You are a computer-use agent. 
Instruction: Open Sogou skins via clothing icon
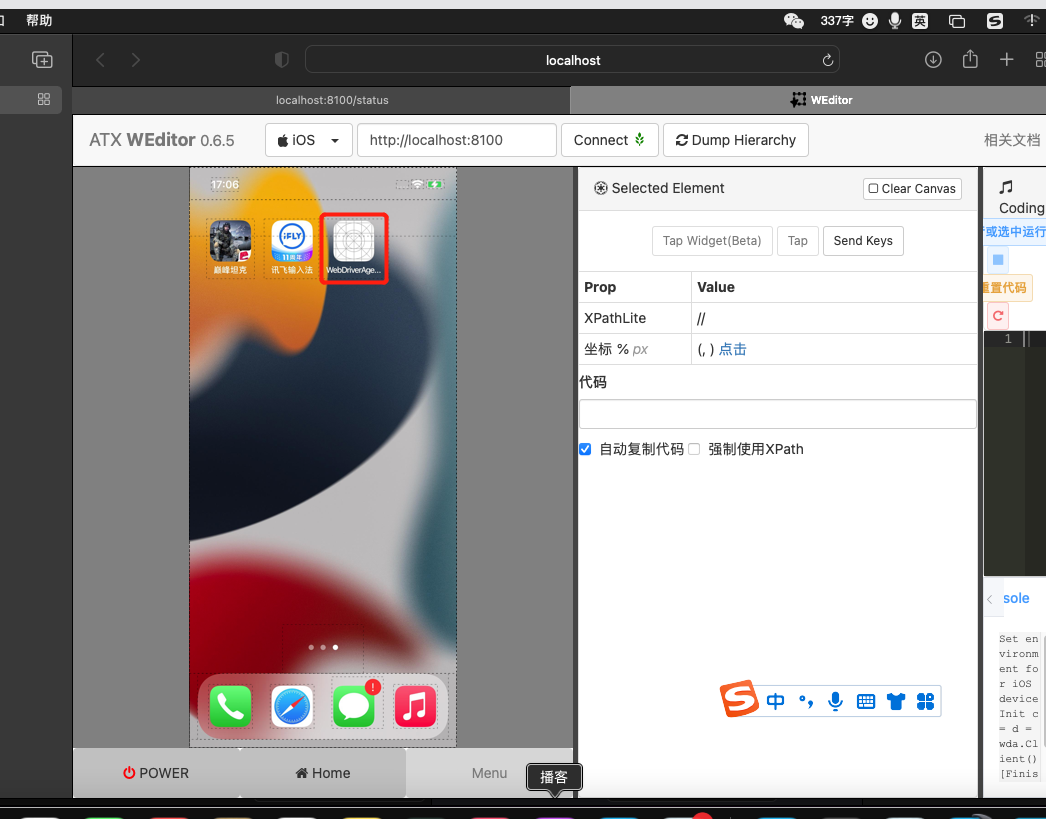pyautogui.click(x=895, y=701)
